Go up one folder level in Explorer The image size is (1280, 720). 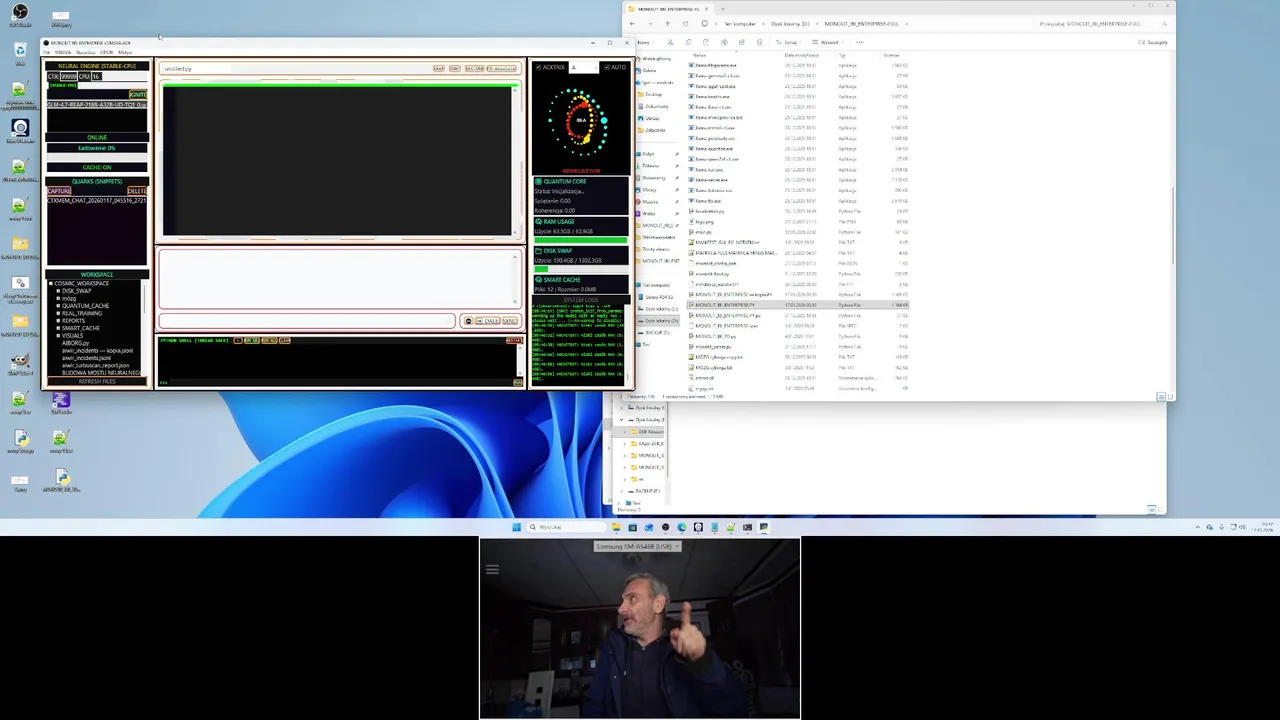coord(668,23)
